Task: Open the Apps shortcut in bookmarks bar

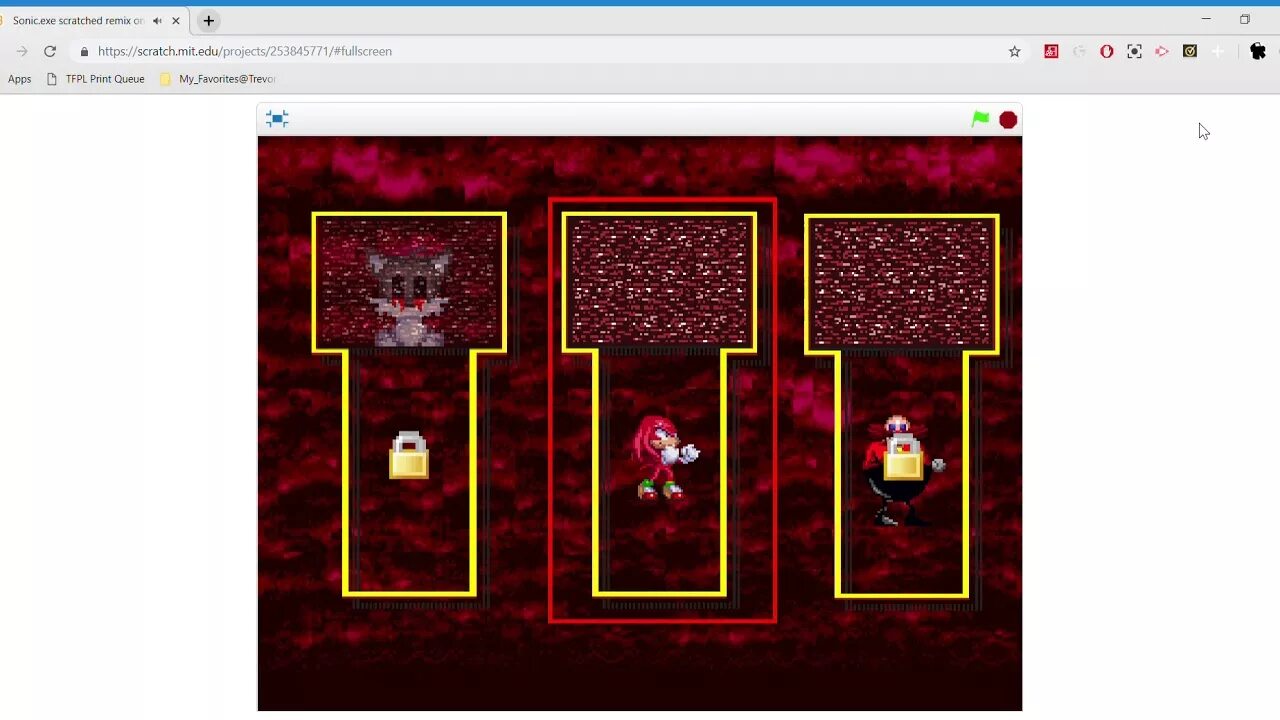Action: coord(20,79)
